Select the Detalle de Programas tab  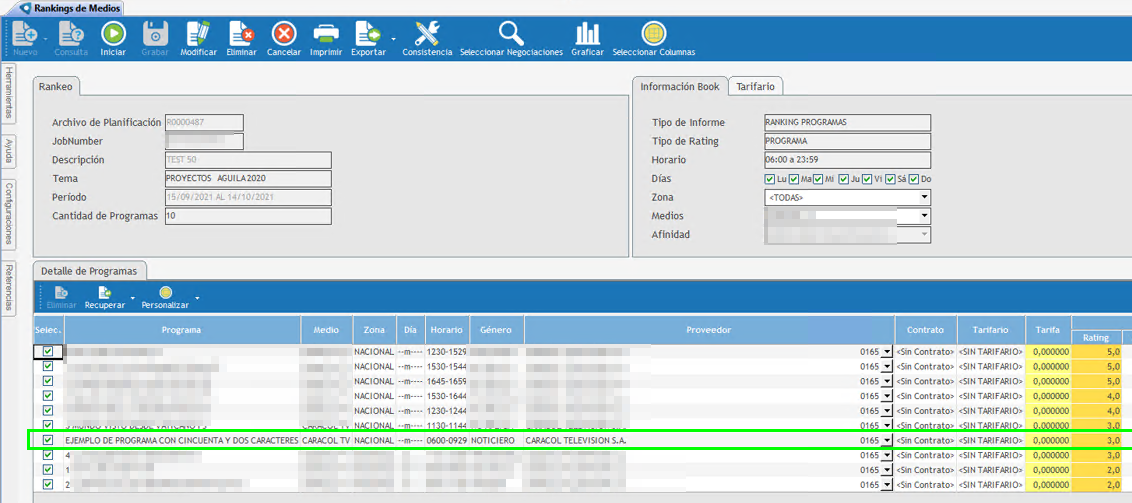[x=90, y=271]
